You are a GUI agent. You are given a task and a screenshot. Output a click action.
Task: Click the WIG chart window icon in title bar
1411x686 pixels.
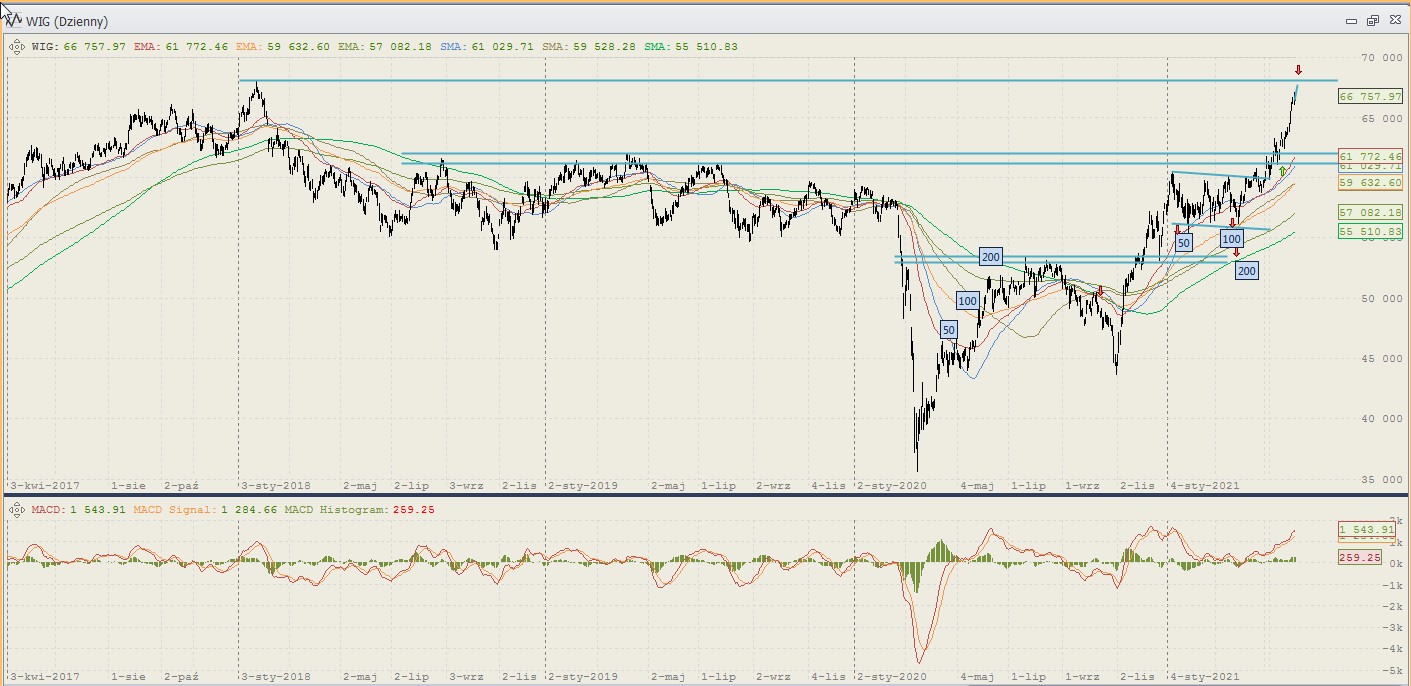click(13, 20)
